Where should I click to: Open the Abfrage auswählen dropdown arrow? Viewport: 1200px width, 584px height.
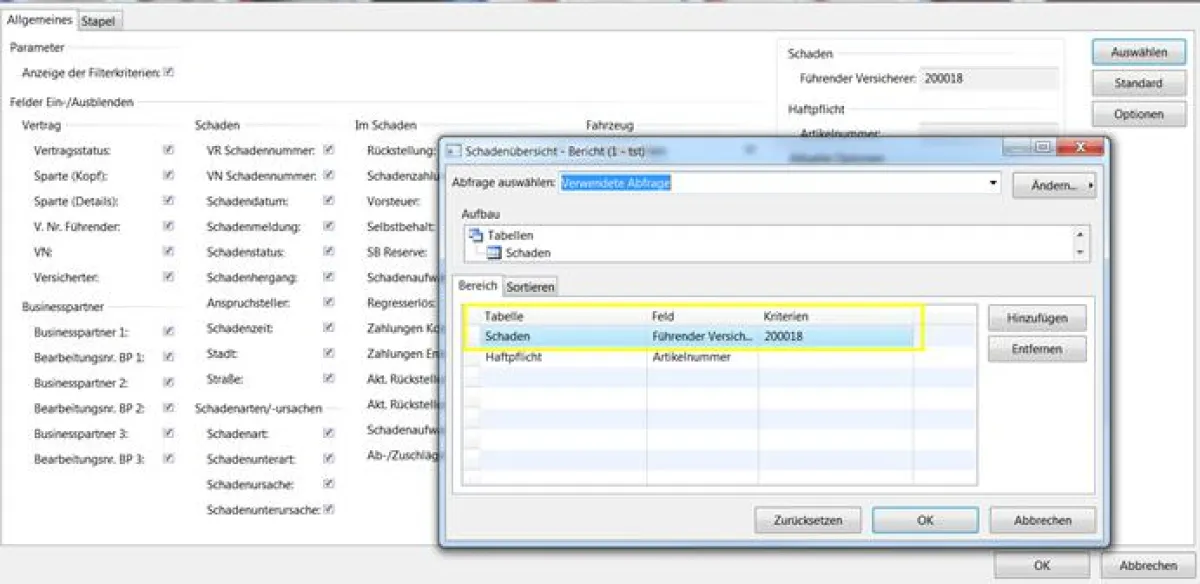(992, 184)
